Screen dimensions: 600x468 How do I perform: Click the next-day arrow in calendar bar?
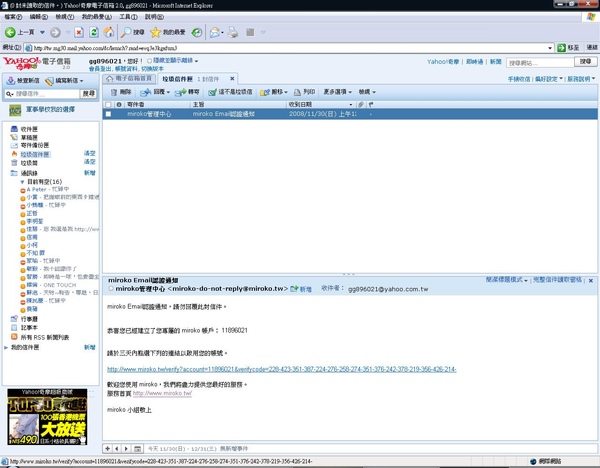pyautogui.click(x=126, y=448)
